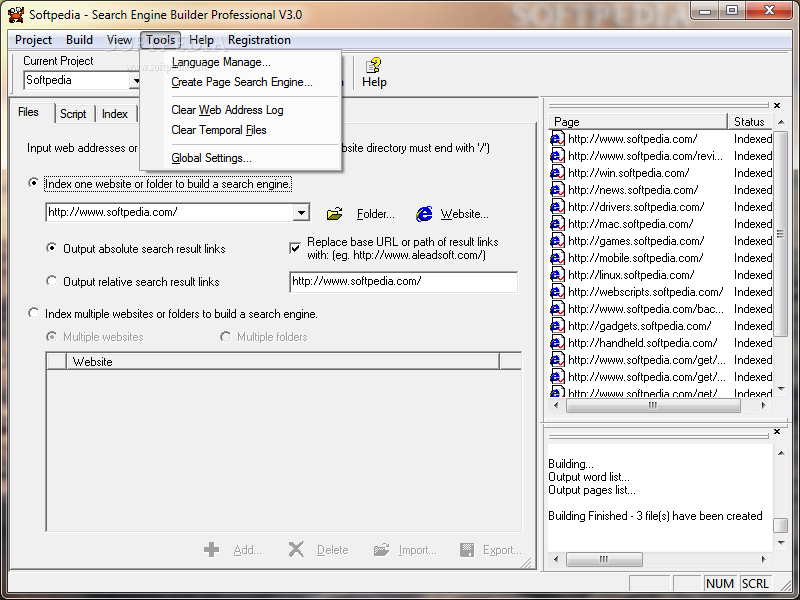Click the replace base URL input field
This screenshot has width=800, height=600.
point(404,282)
